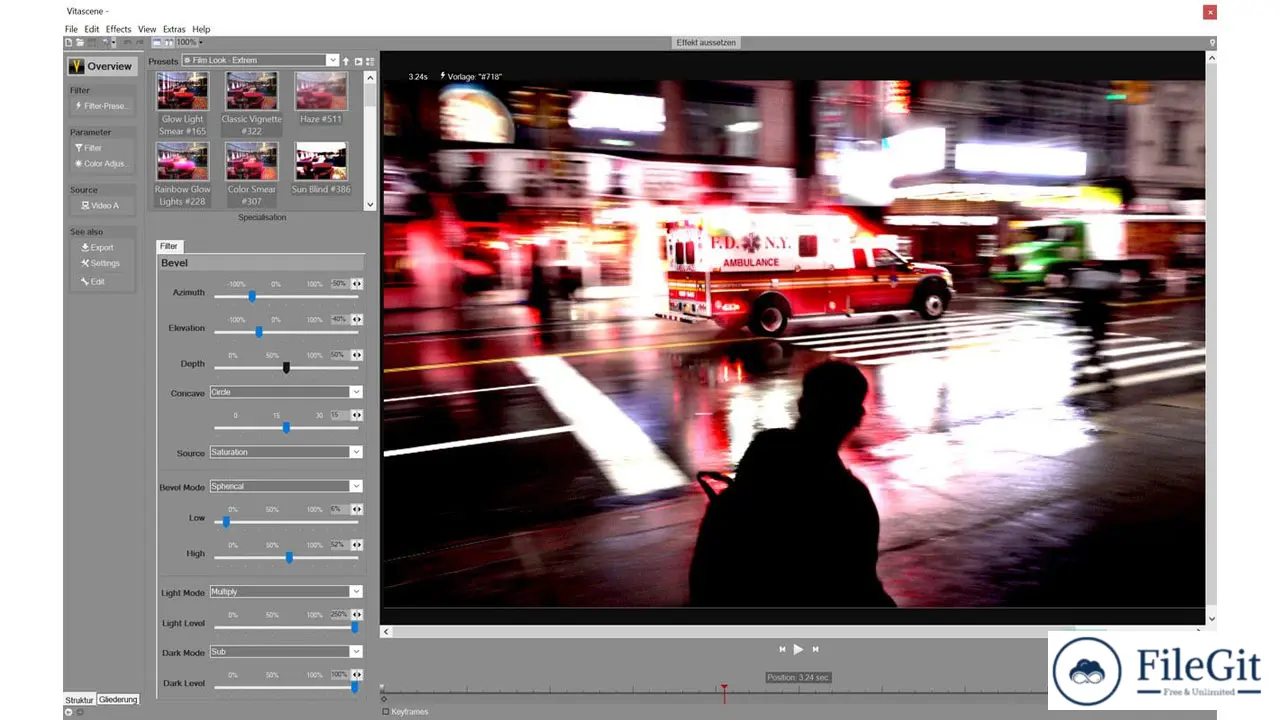This screenshot has width=1280, height=720.
Task: Click the split-view layout toolbar icon
Action: [169, 42]
